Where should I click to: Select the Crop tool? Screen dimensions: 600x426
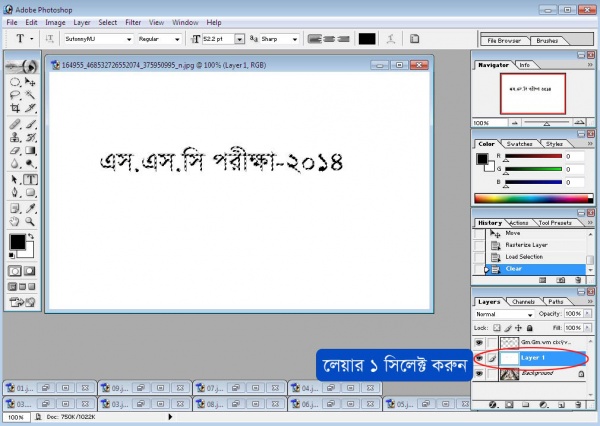[15, 108]
